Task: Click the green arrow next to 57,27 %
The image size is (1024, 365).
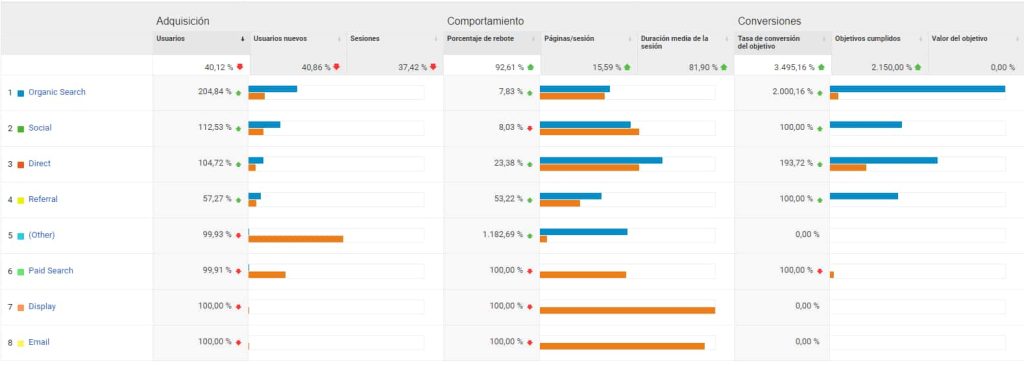Action: point(238,200)
